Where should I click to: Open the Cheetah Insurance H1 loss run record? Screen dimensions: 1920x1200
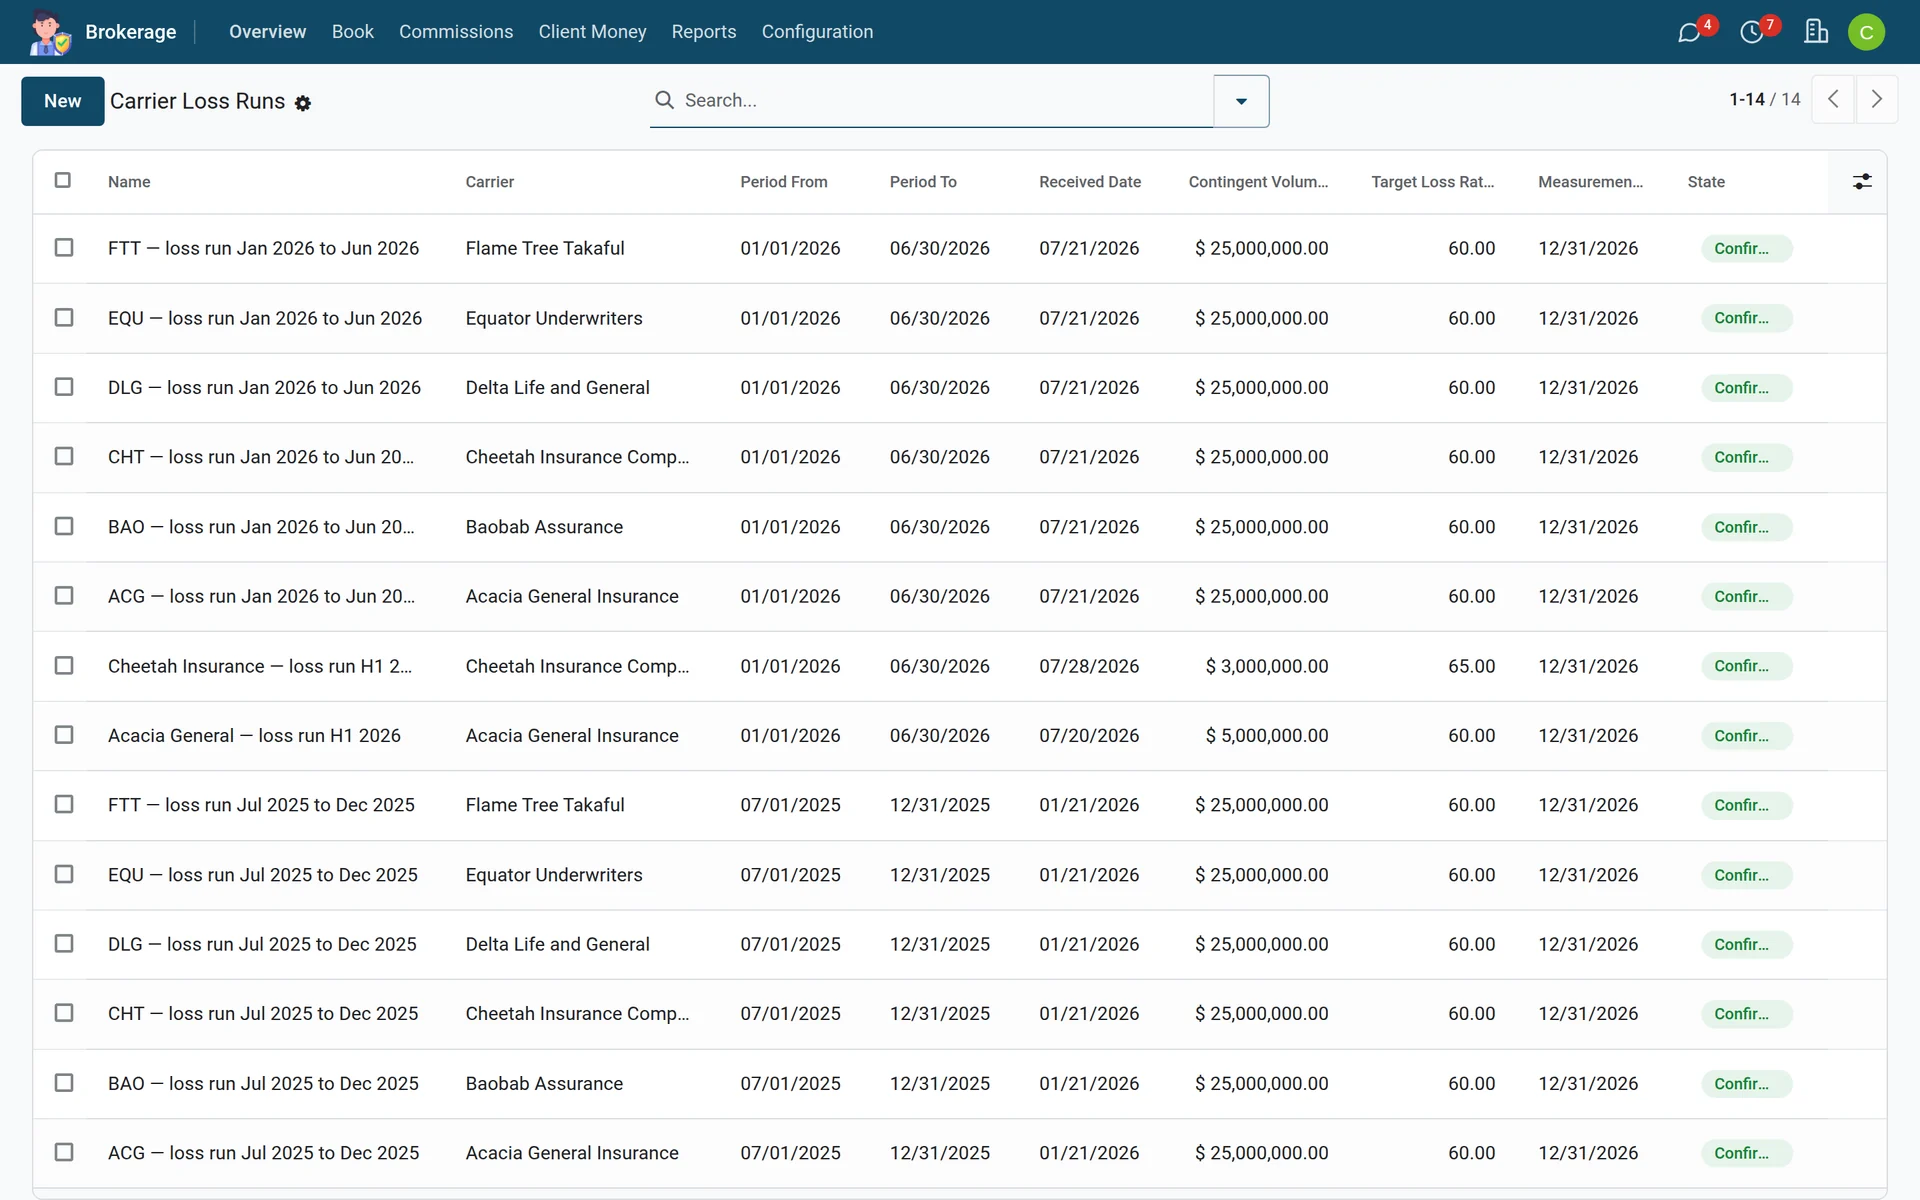click(x=260, y=666)
